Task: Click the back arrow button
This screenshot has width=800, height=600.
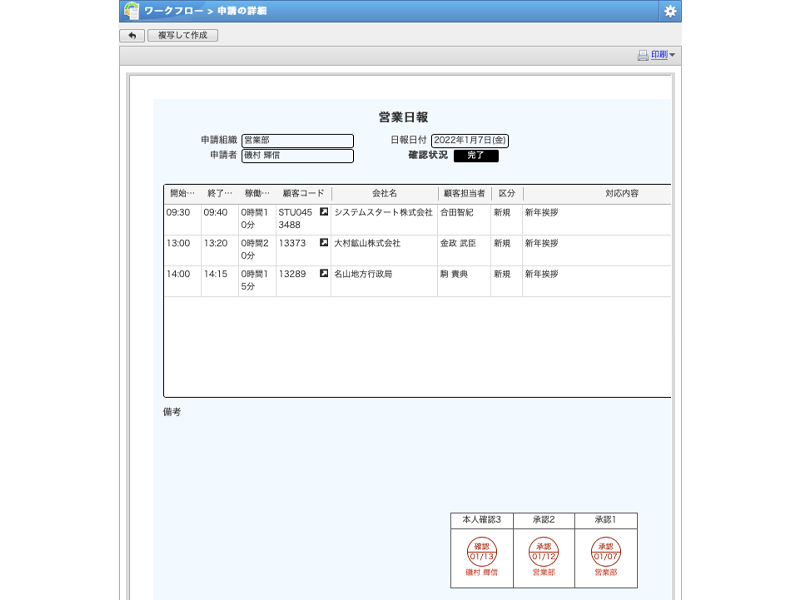Action: pyautogui.click(x=132, y=35)
